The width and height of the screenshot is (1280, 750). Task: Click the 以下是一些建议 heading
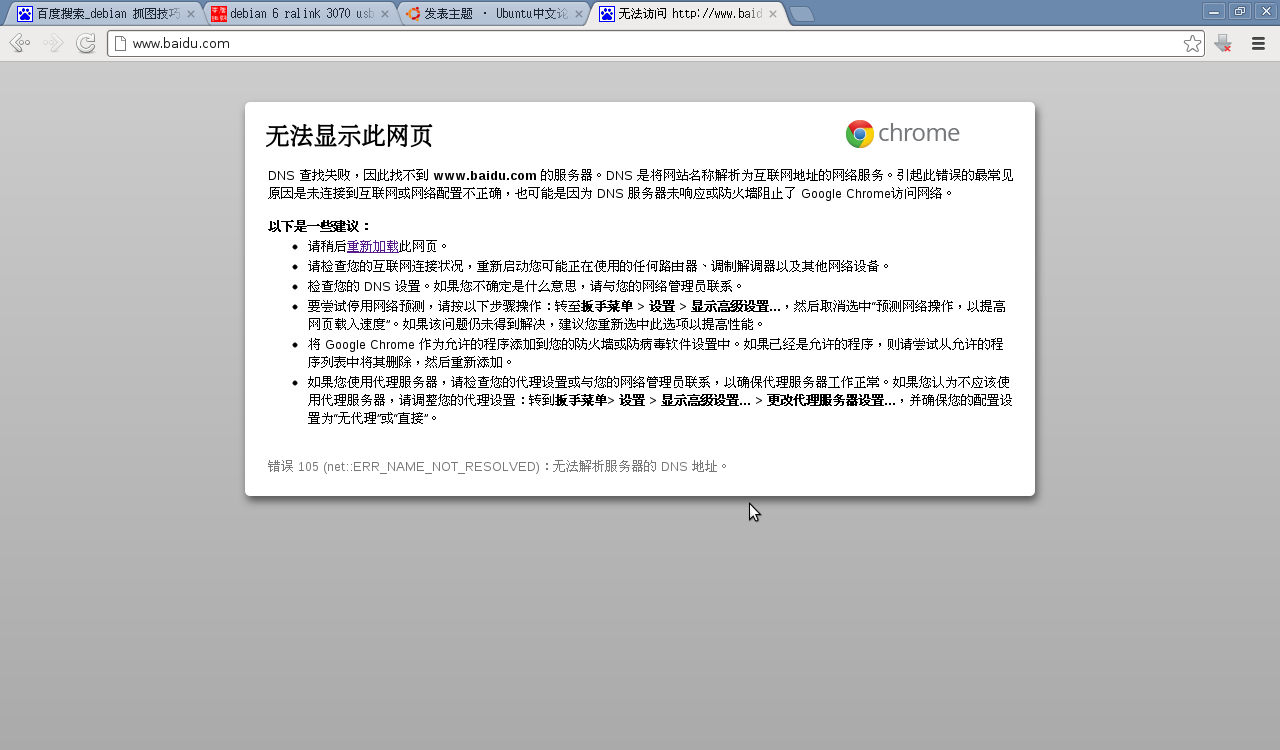pos(320,226)
